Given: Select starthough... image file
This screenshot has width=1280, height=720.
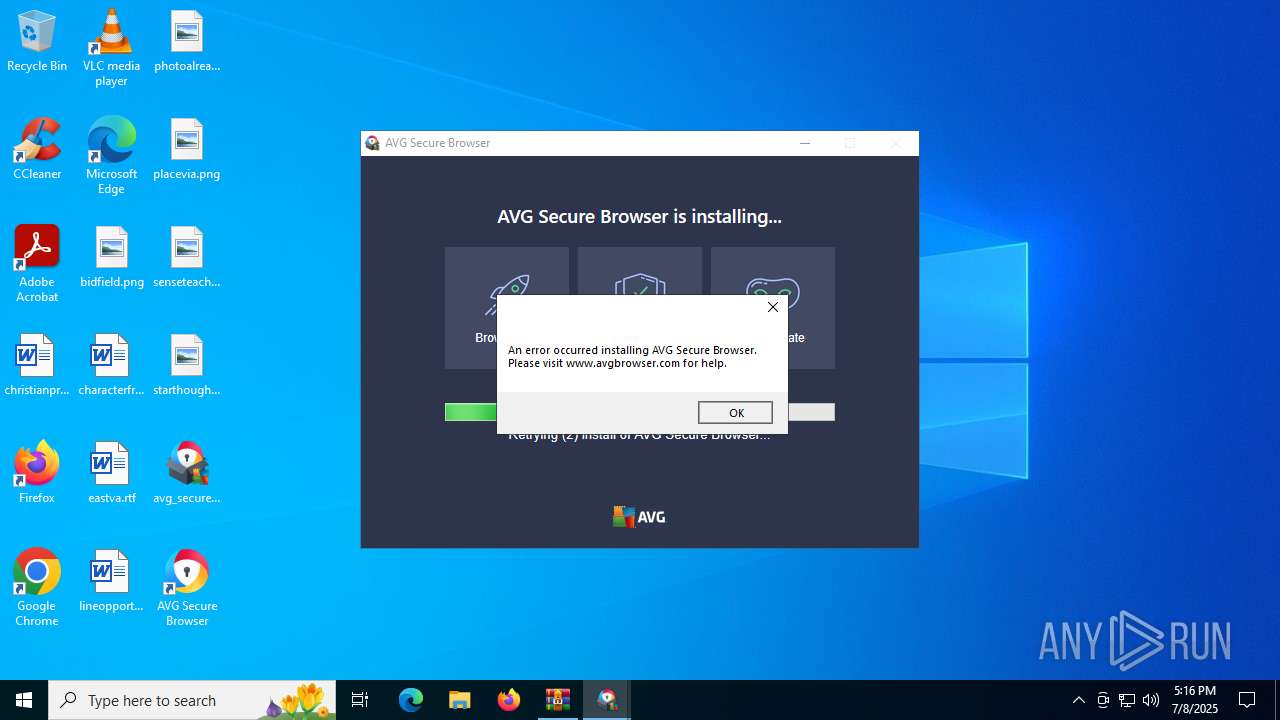Looking at the screenshot, I should pyautogui.click(x=187, y=366).
